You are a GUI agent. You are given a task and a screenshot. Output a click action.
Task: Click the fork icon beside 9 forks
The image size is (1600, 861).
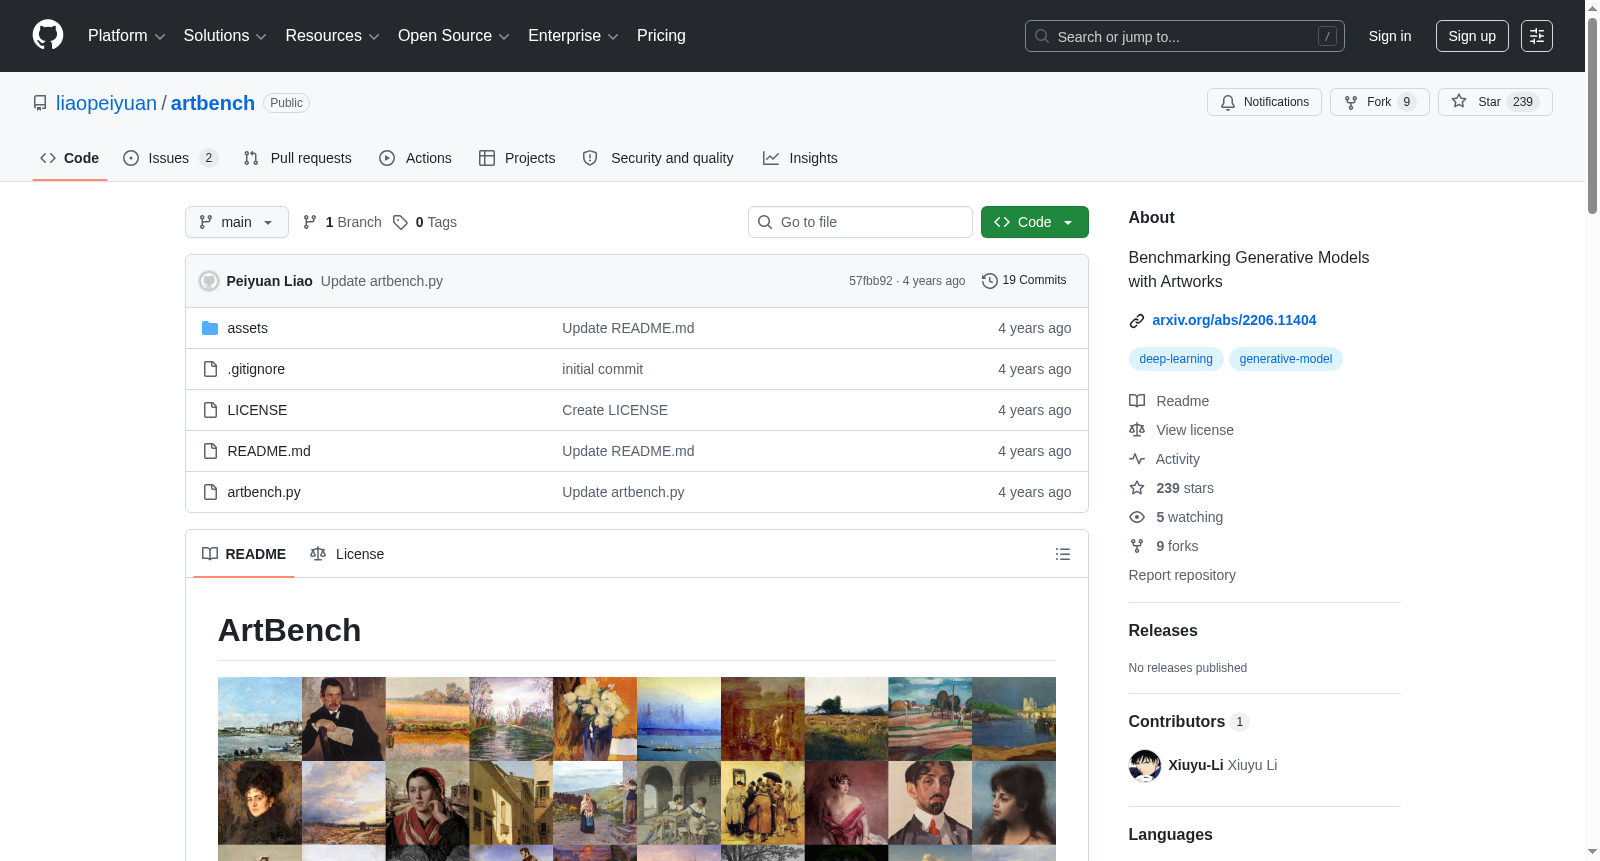(x=1137, y=546)
